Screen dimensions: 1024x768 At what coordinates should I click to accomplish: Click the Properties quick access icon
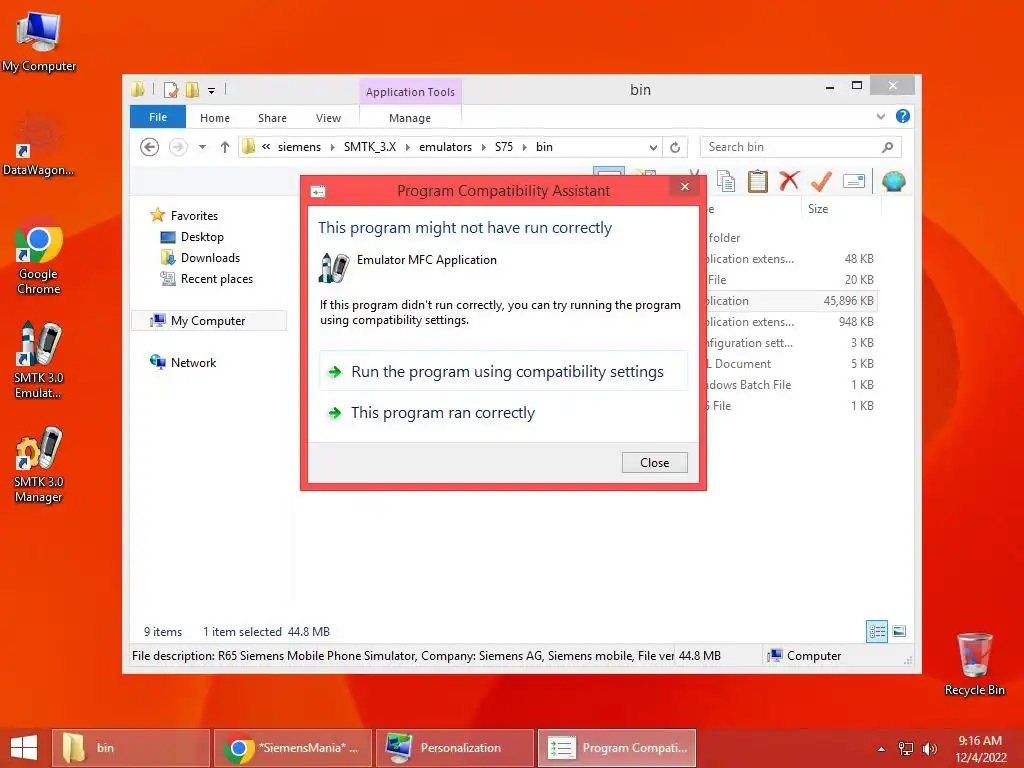click(171, 89)
